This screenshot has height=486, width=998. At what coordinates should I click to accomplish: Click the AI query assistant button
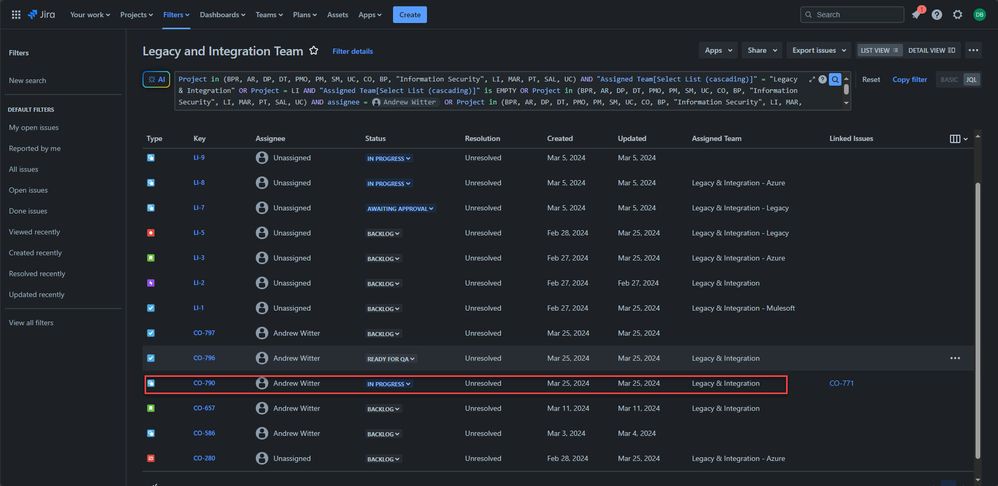tap(156, 80)
